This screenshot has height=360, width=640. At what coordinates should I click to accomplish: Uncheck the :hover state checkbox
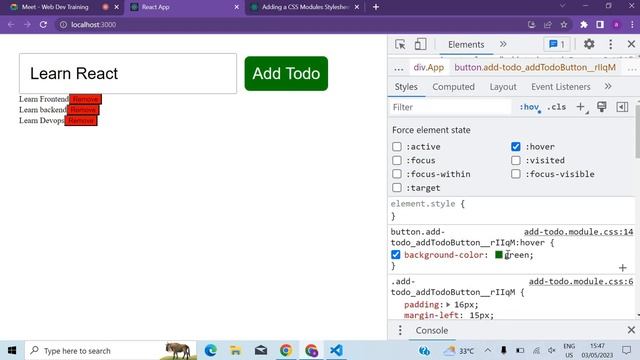(516, 147)
